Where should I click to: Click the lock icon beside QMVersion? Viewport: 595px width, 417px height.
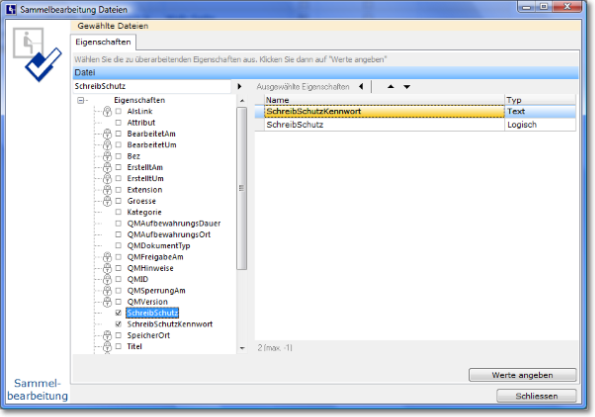coord(107,302)
